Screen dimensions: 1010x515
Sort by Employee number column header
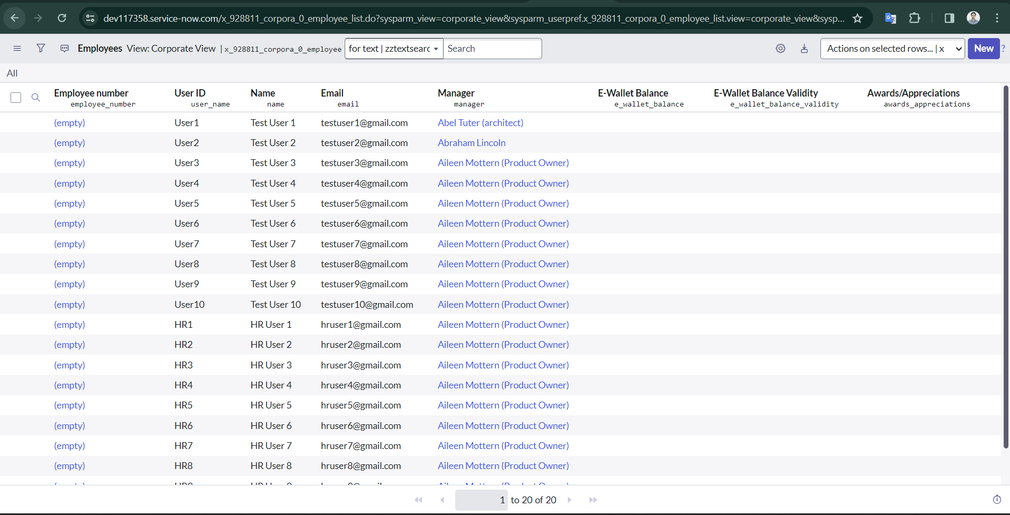coord(91,93)
